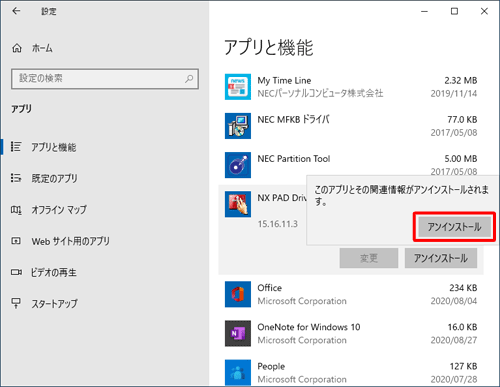Select the Web サイト用のアプリ sidebar icon
The image size is (500, 387).
[16, 241]
